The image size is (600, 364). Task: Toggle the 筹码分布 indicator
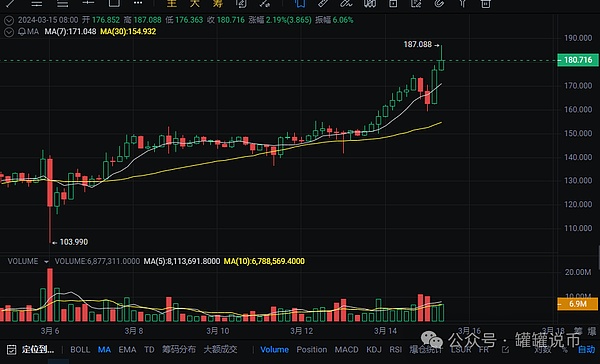(178, 349)
